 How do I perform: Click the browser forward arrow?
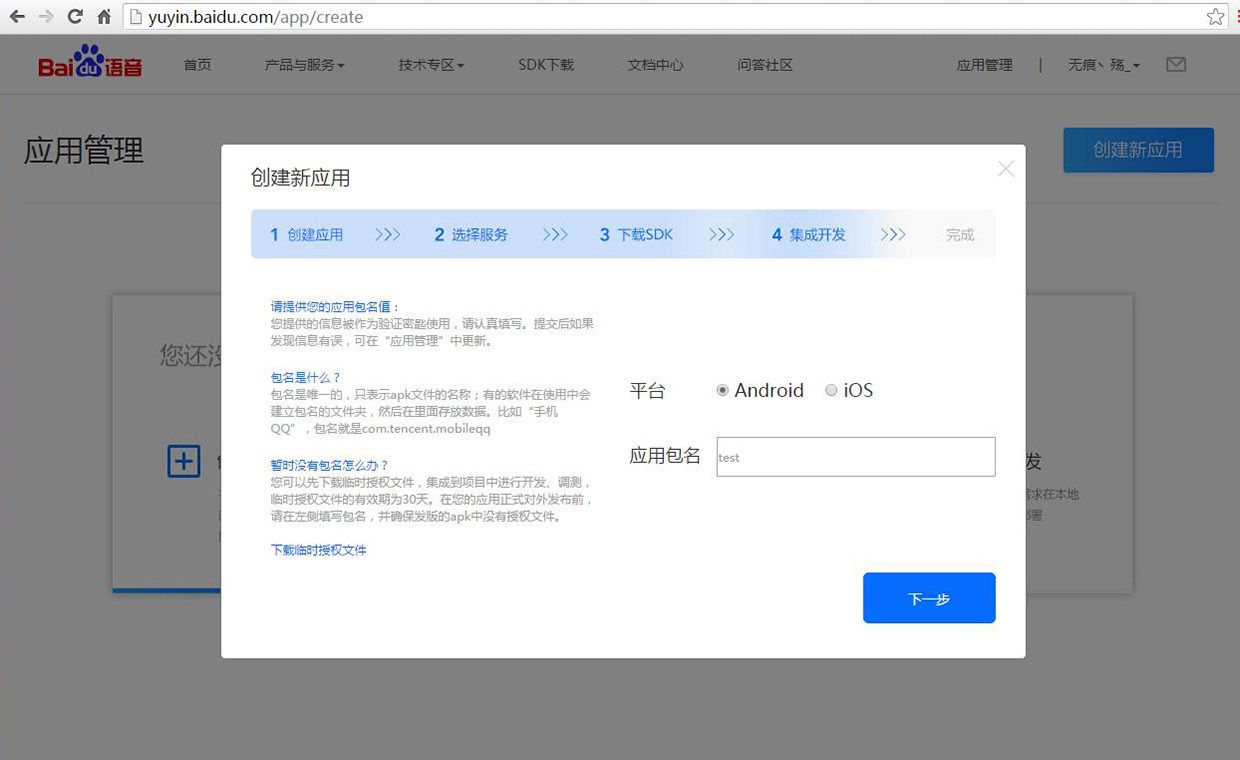(46, 17)
